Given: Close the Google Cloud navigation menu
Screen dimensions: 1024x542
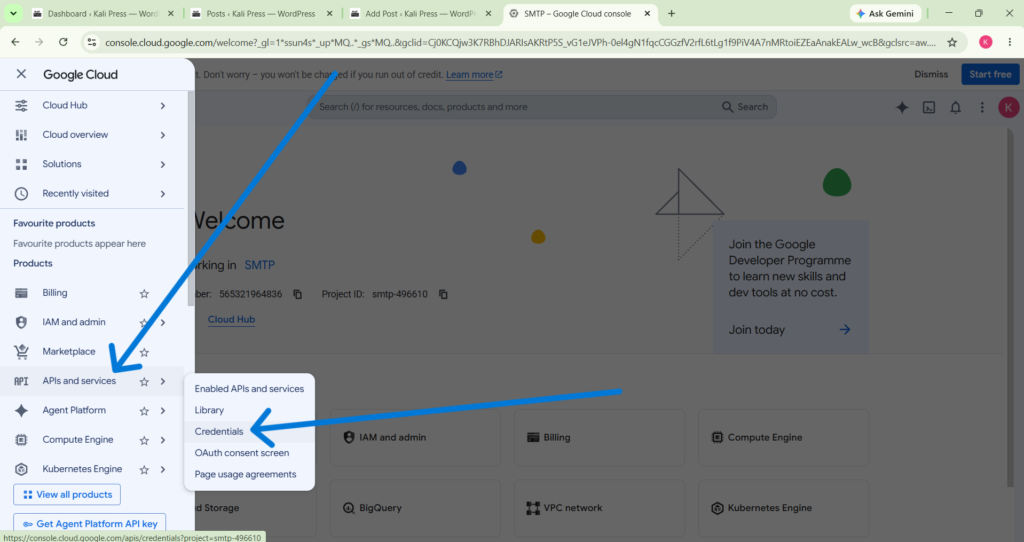Looking at the screenshot, I should coord(21,74).
